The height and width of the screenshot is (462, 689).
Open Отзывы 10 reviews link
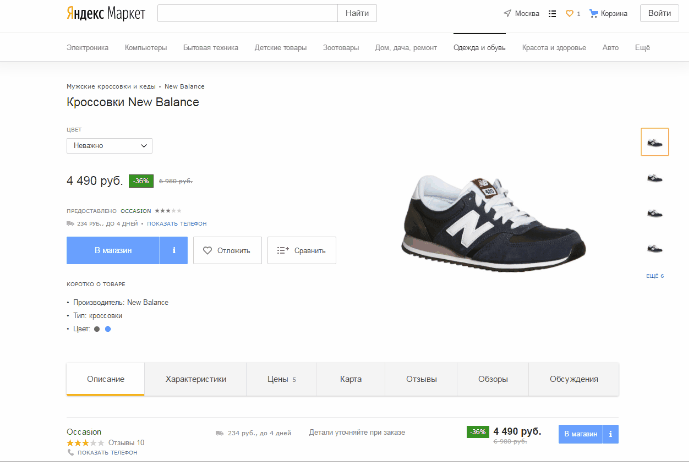pyautogui.click(x=126, y=443)
